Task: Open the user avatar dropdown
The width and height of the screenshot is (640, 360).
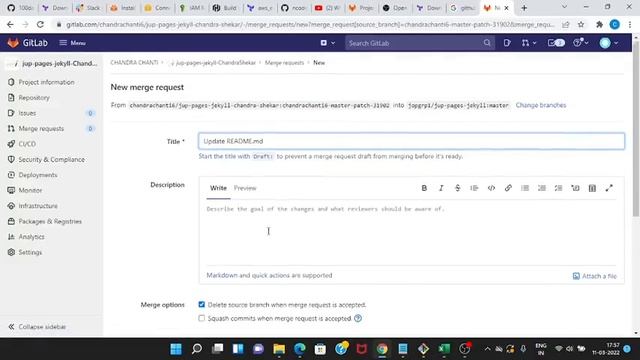Action: 609,43
